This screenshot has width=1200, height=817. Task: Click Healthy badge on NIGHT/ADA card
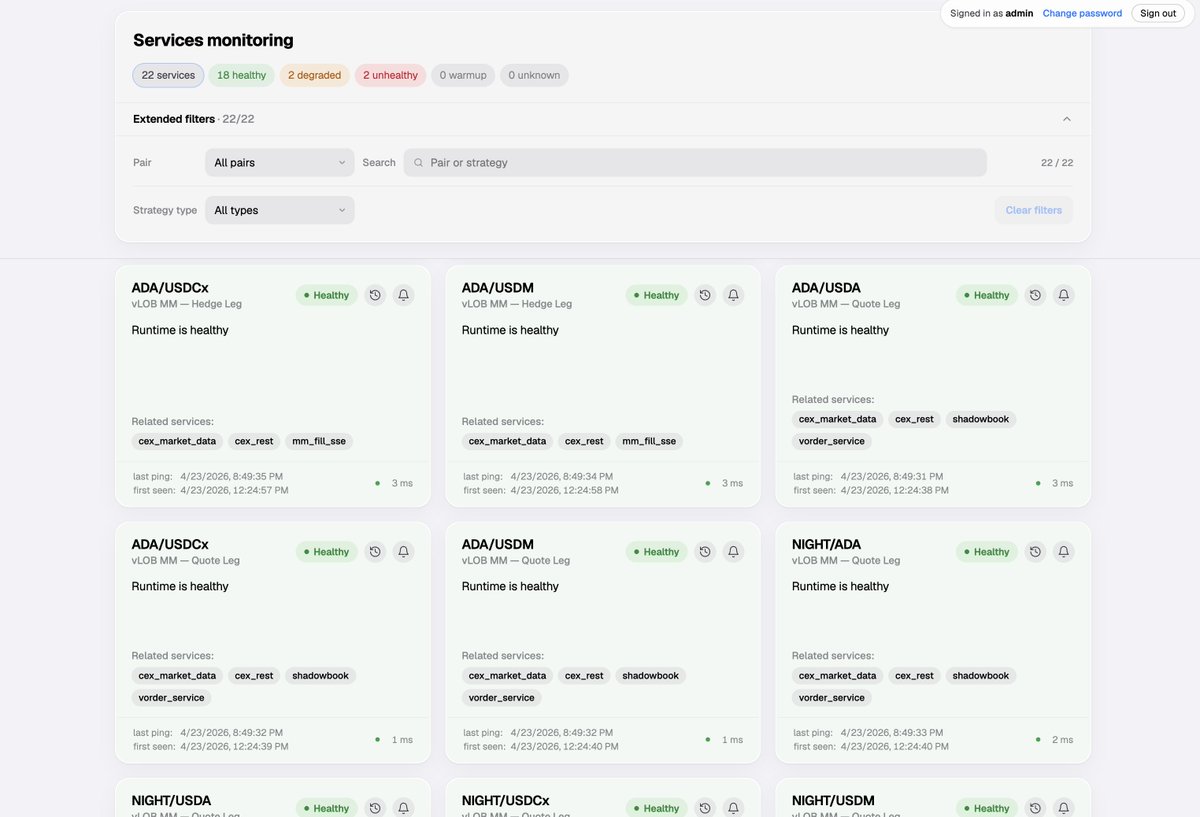coord(987,551)
